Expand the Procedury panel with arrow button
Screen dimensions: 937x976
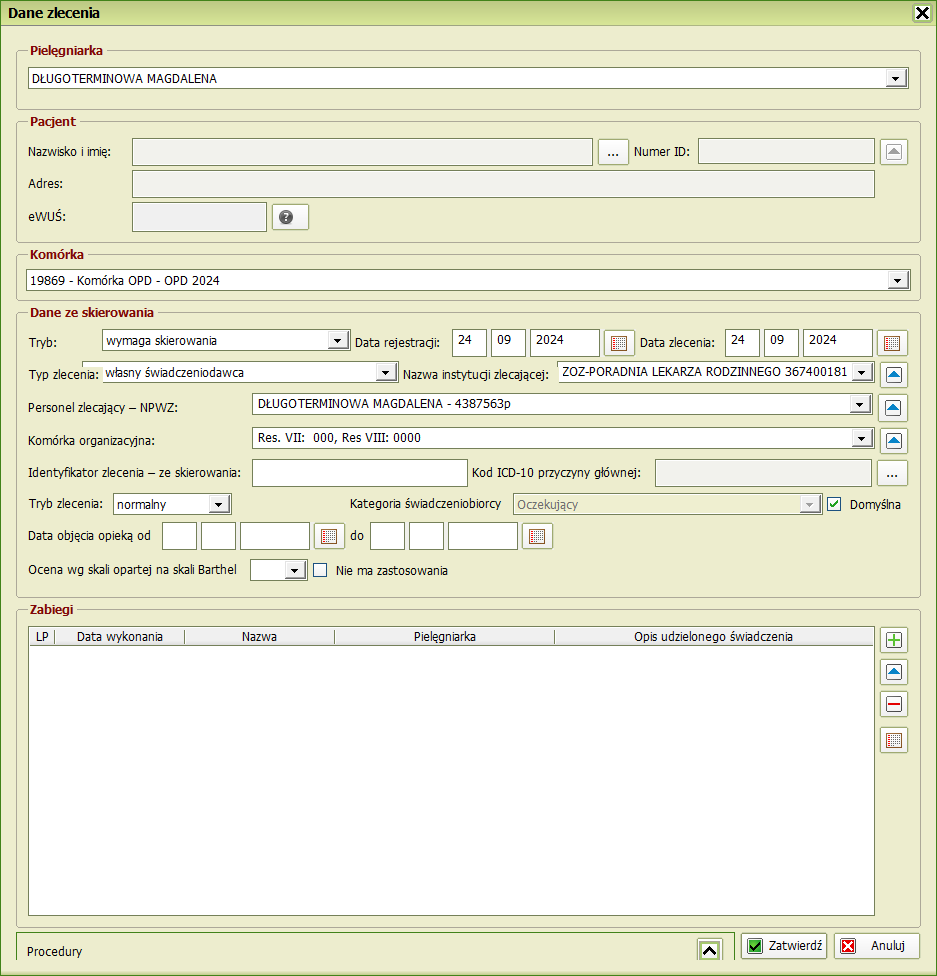[709, 950]
